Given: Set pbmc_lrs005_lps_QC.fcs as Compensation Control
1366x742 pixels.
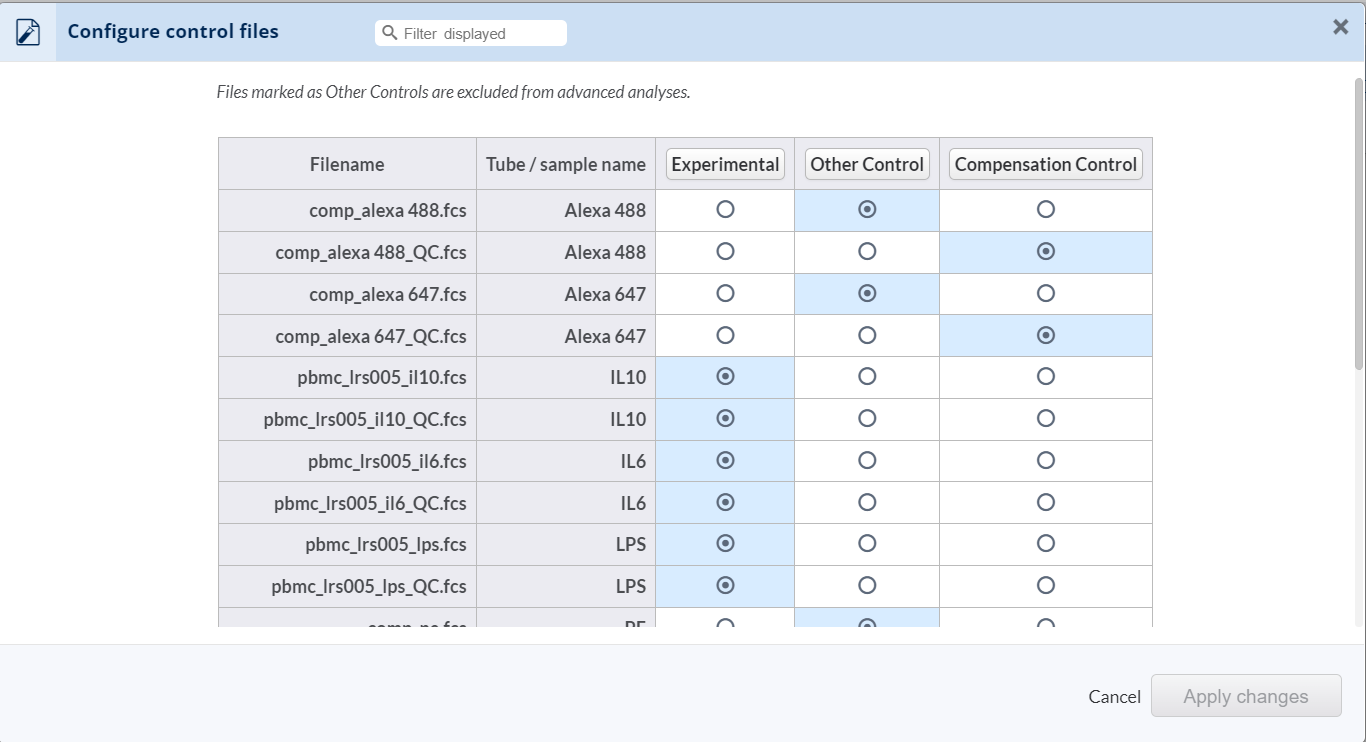Looking at the screenshot, I should pyautogui.click(x=1045, y=586).
